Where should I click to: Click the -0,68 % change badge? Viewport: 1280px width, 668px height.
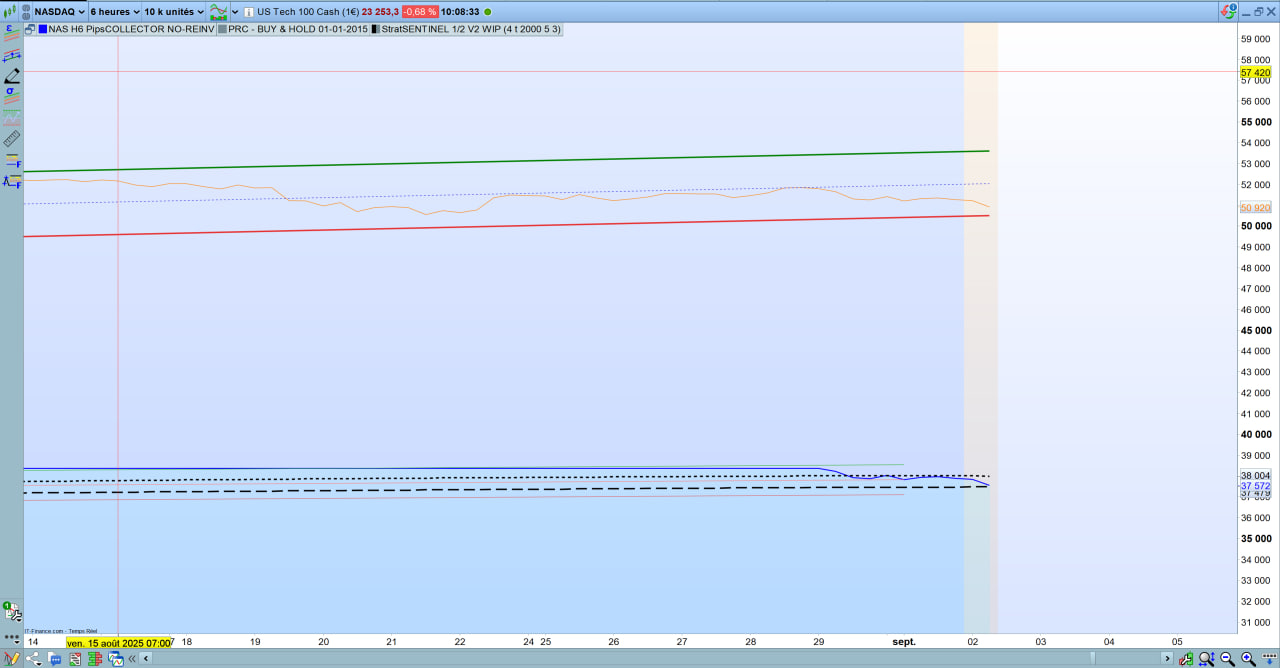point(420,12)
